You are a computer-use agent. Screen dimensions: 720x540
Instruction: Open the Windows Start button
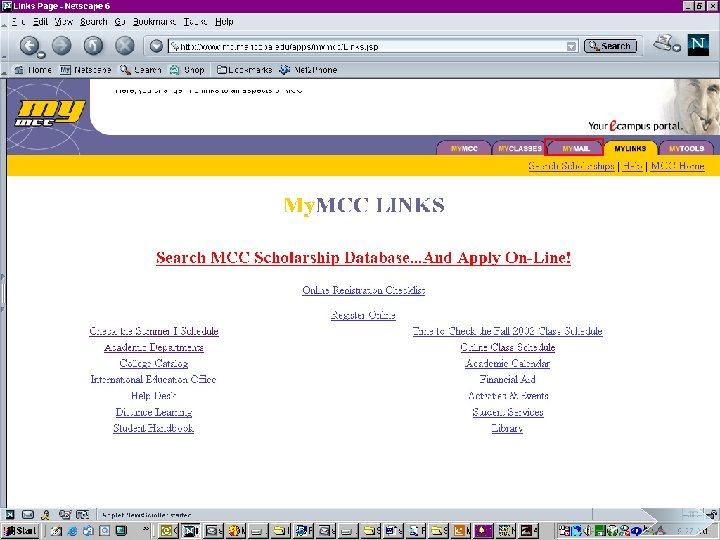point(20,531)
